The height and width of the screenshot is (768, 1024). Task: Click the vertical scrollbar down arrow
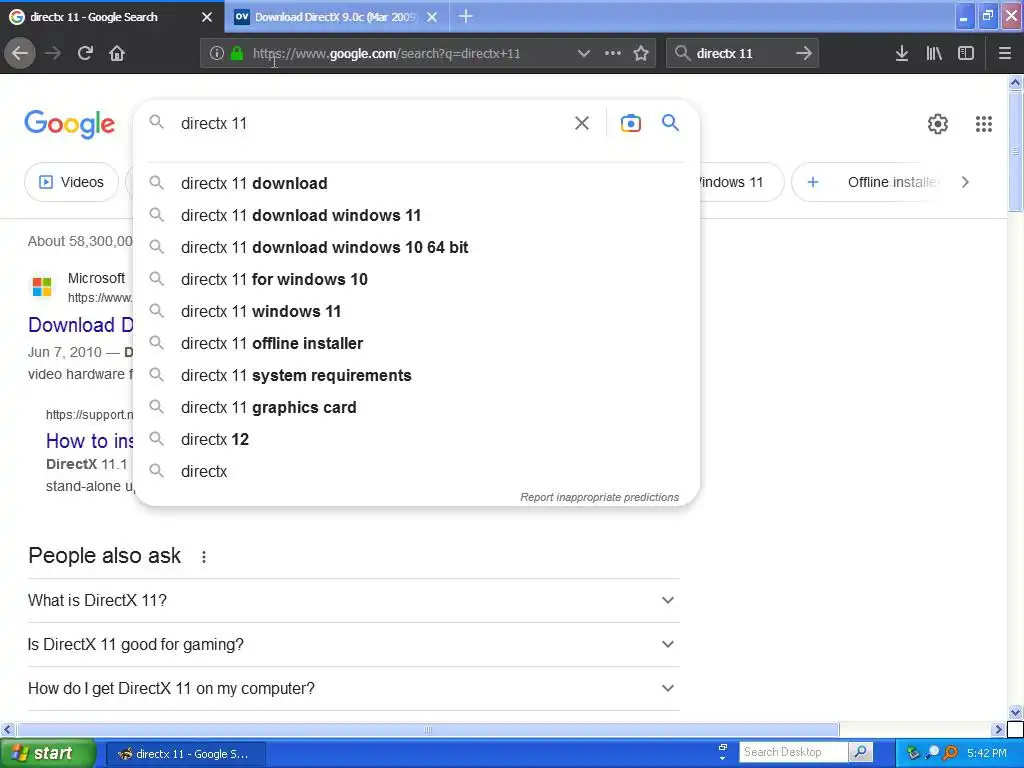coord(1015,712)
